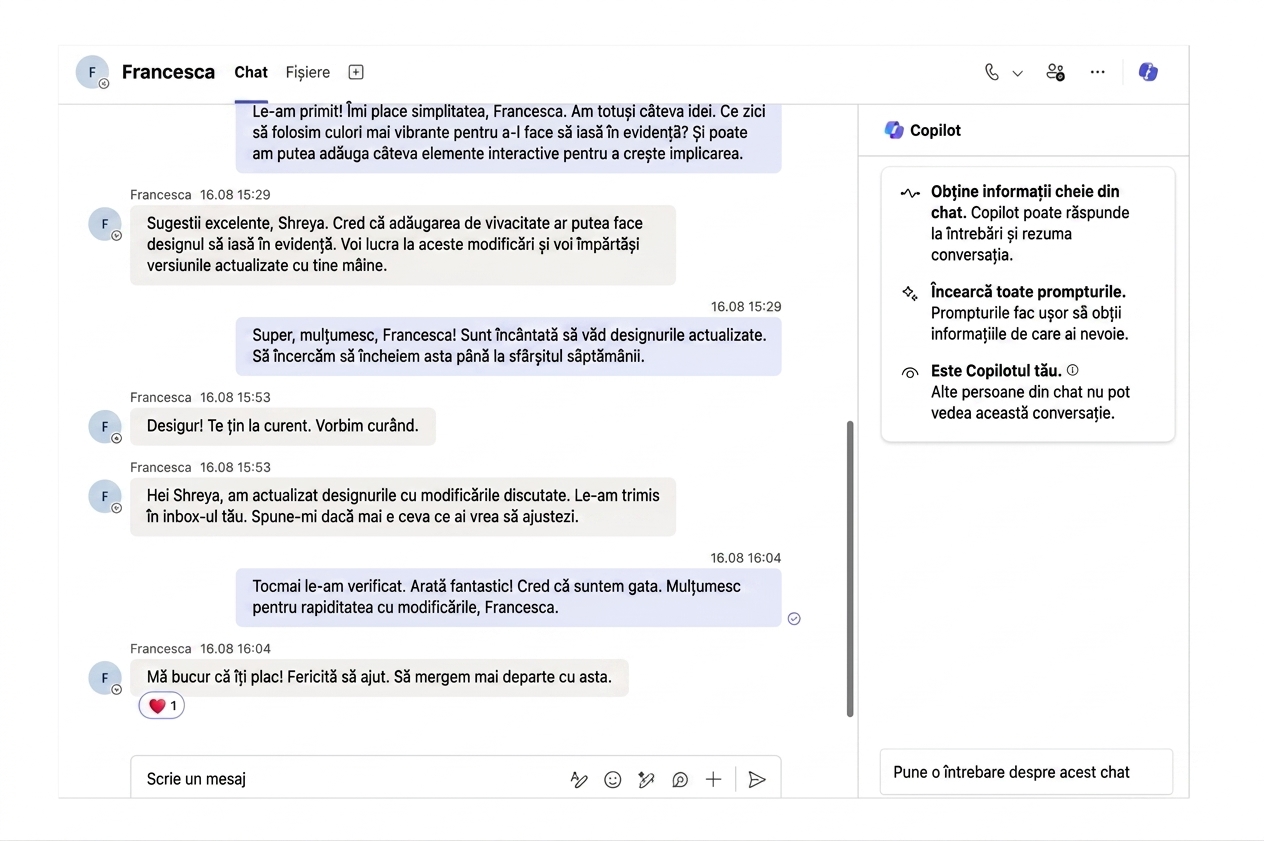Viewport: 1264px width, 841px height.
Task: Click the info icon next to Este Copilotul tău
Action: (1072, 370)
